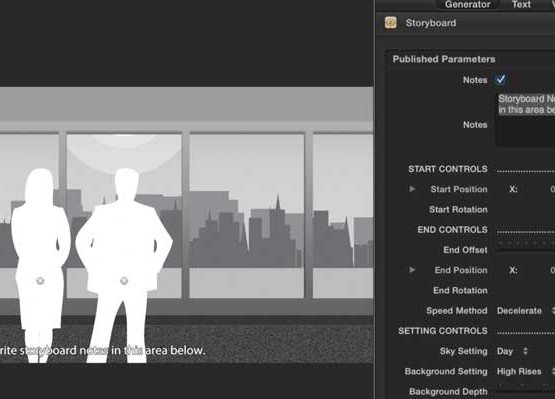Click the Published Parameters header
The width and height of the screenshot is (555, 399).
[x=444, y=59]
